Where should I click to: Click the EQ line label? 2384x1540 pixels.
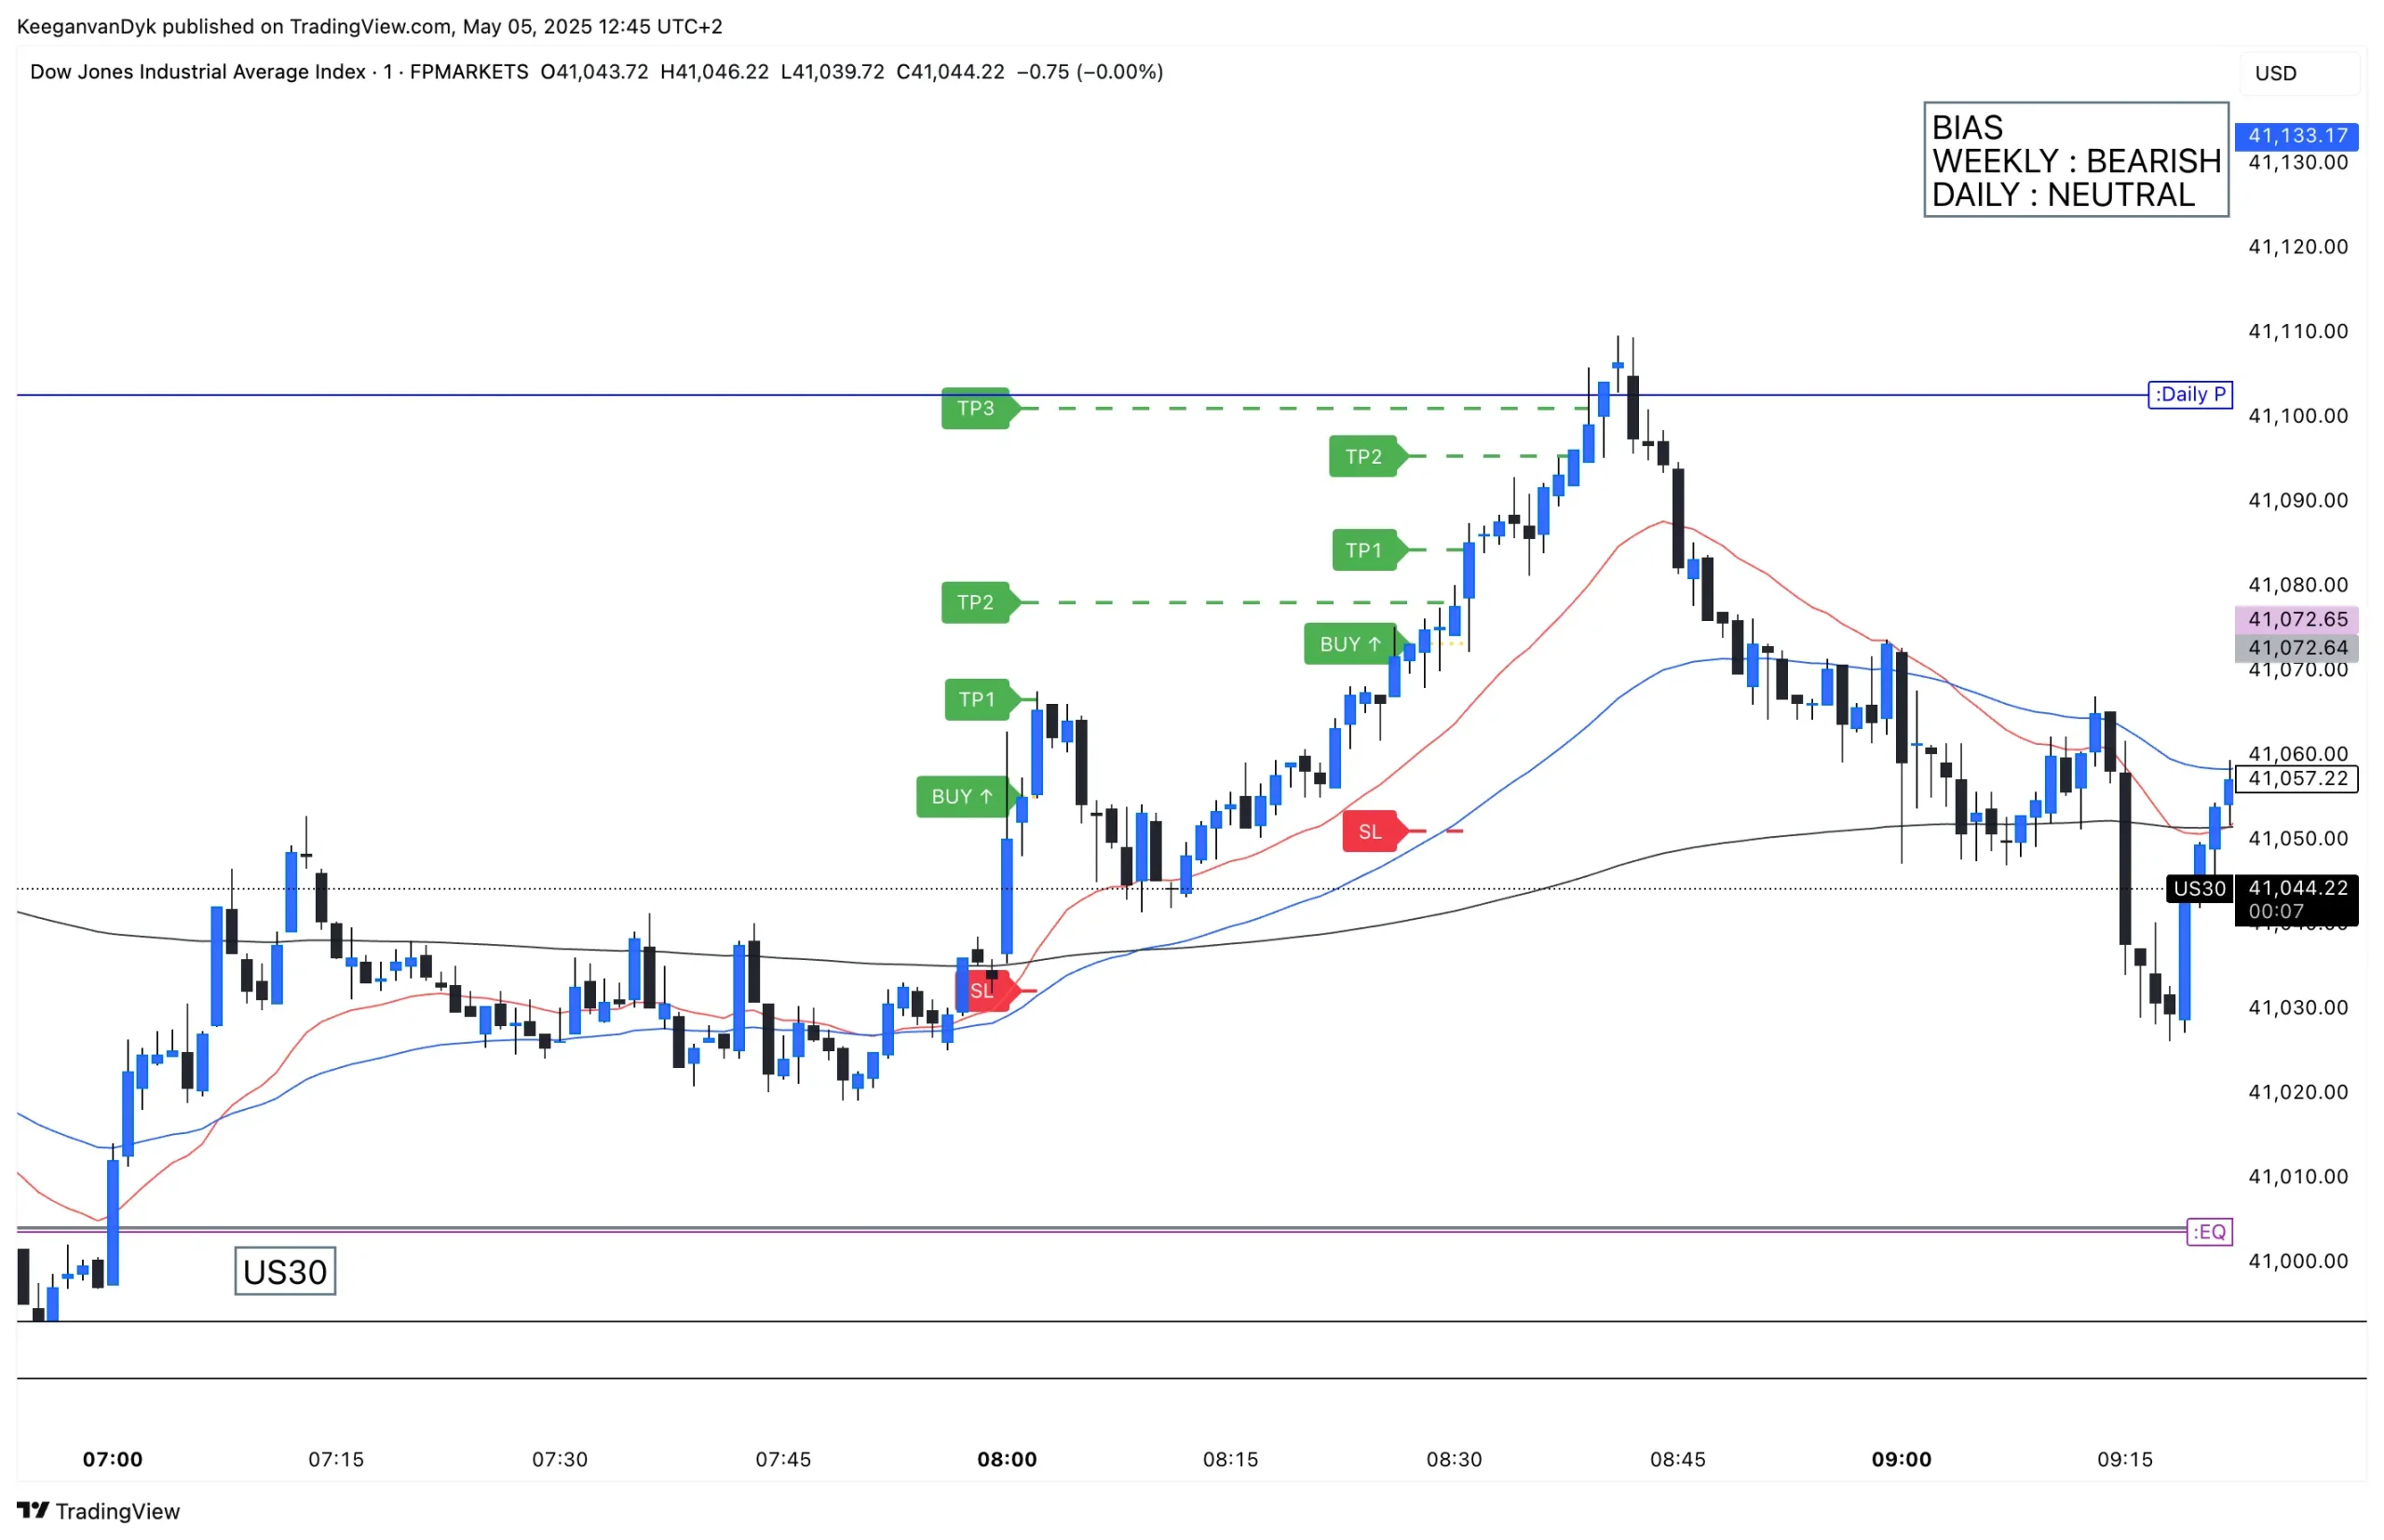tap(2209, 1231)
